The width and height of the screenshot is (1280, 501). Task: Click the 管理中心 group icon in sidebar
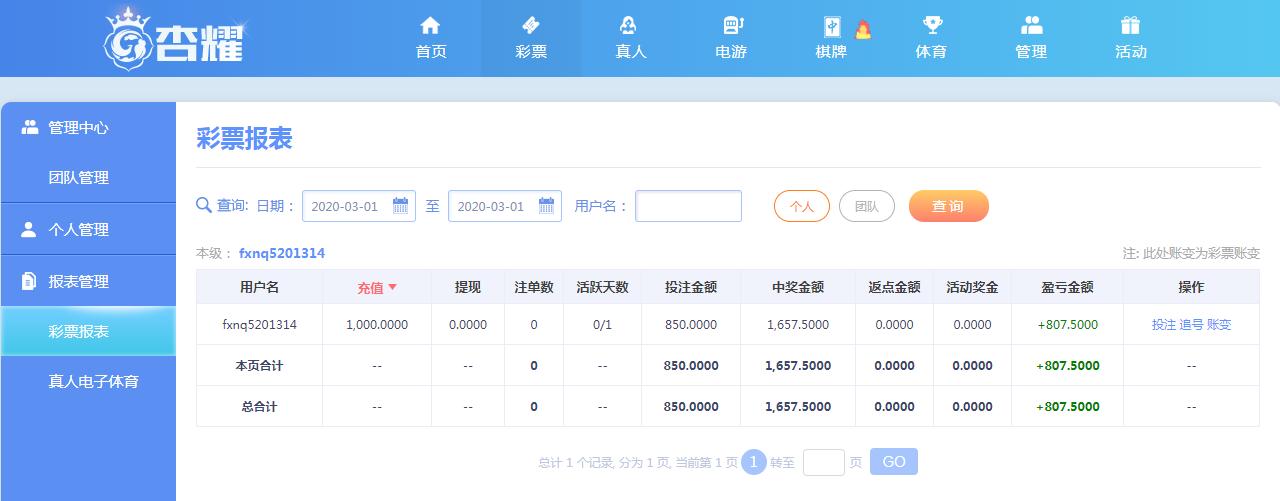[x=29, y=127]
